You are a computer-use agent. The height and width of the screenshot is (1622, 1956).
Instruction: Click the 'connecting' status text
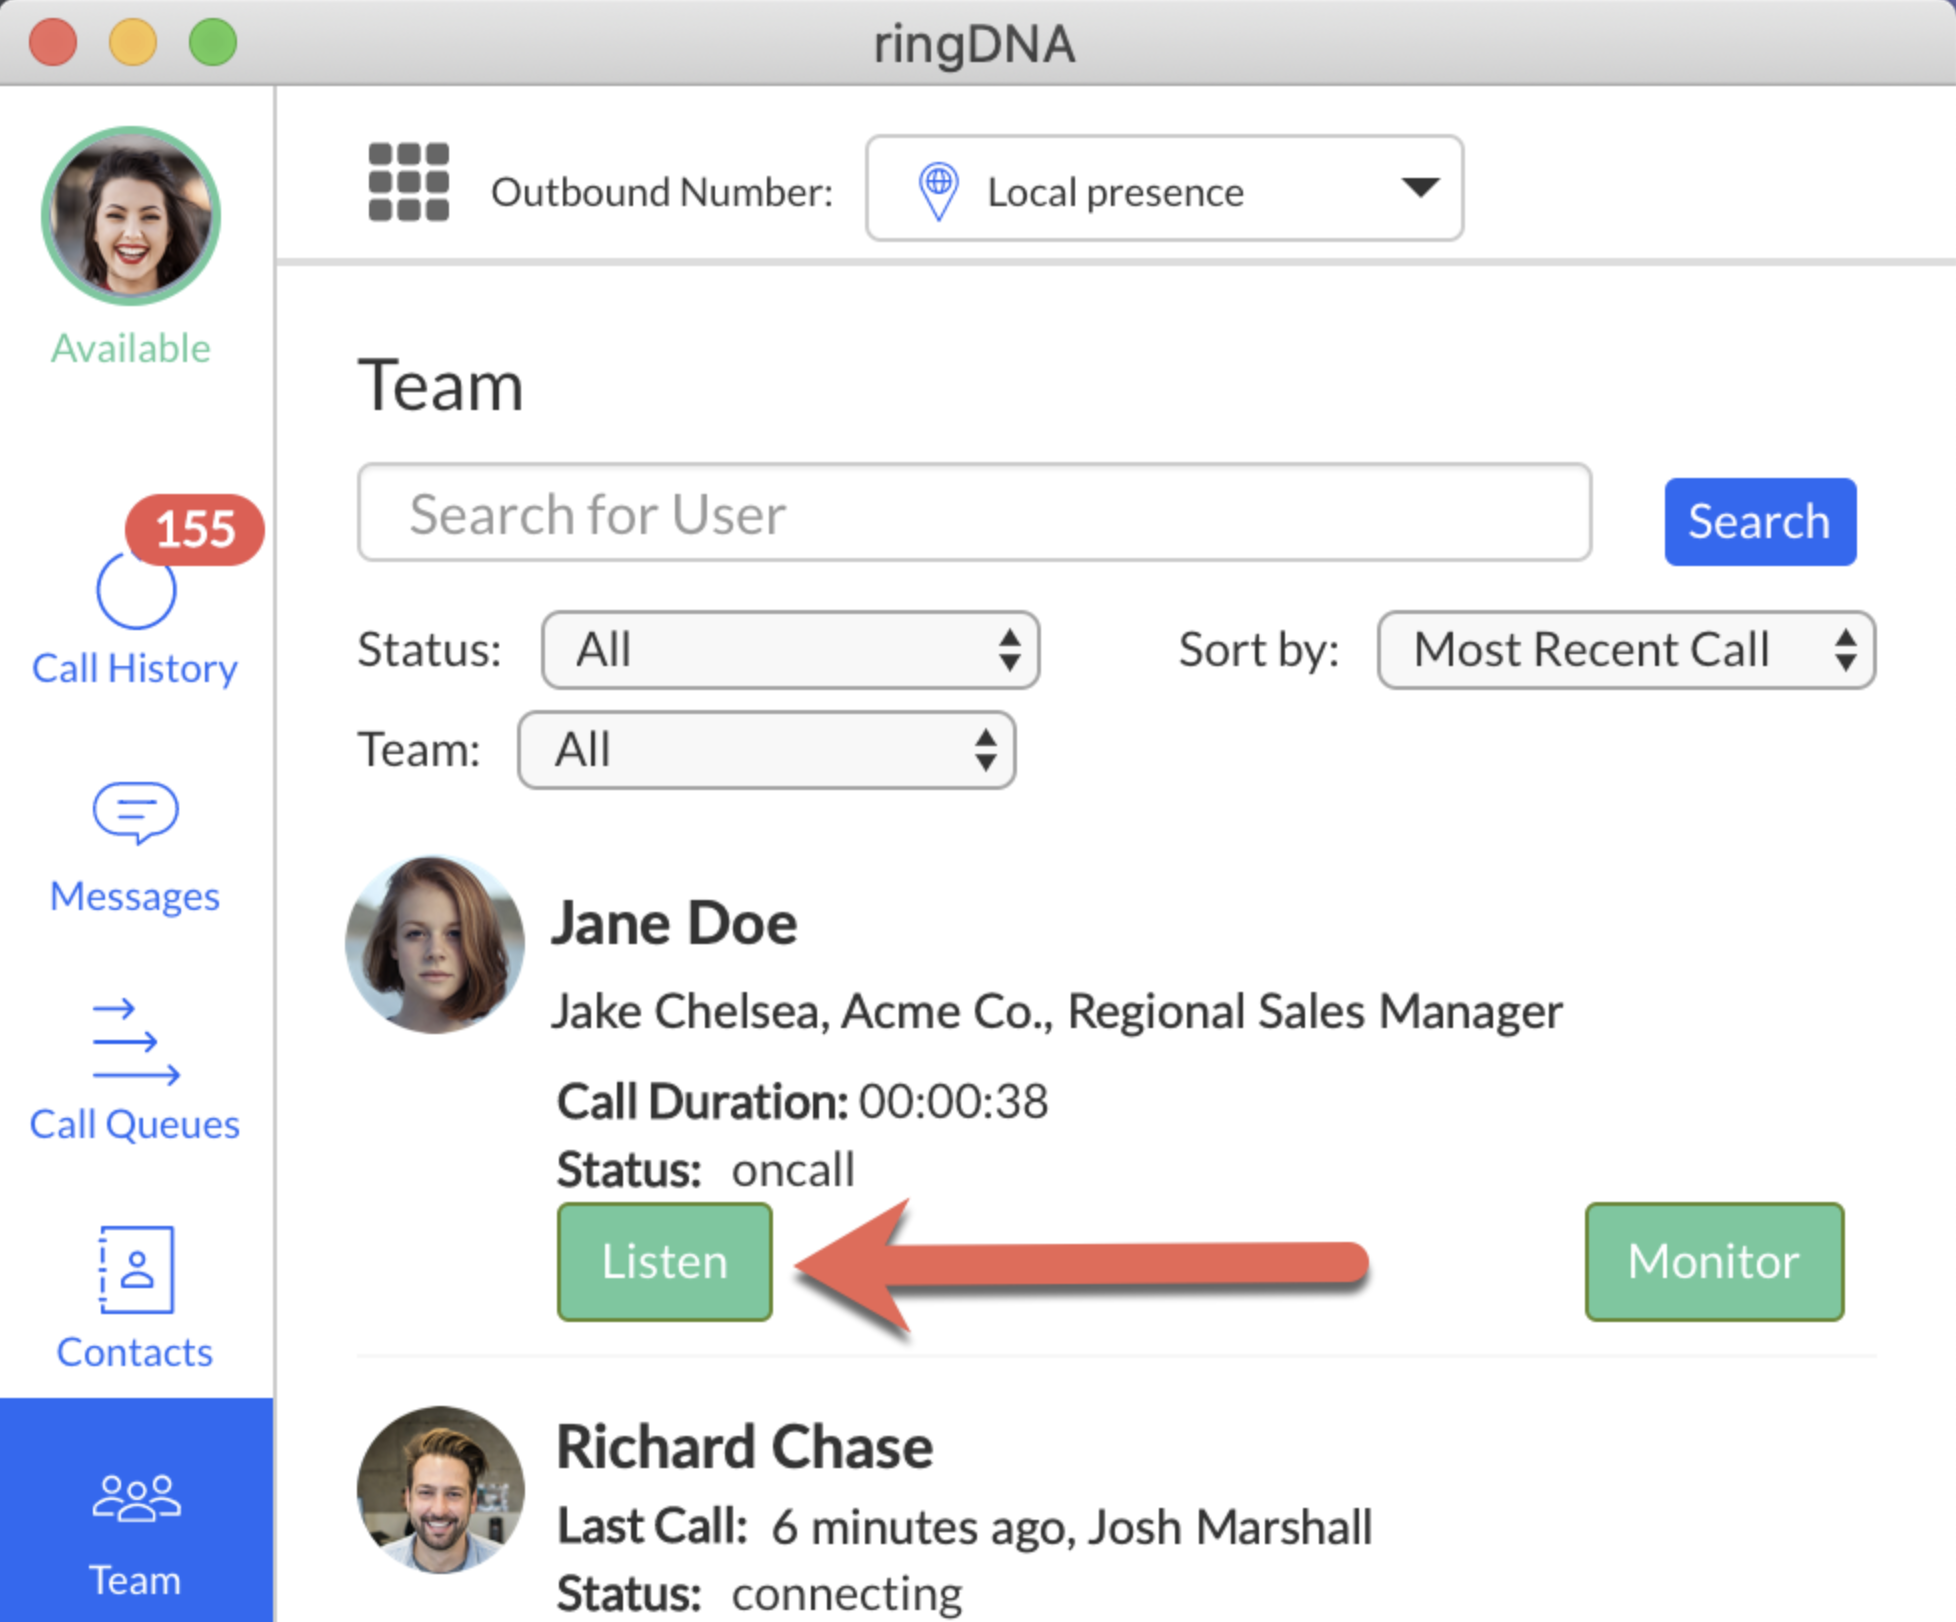click(847, 1594)
